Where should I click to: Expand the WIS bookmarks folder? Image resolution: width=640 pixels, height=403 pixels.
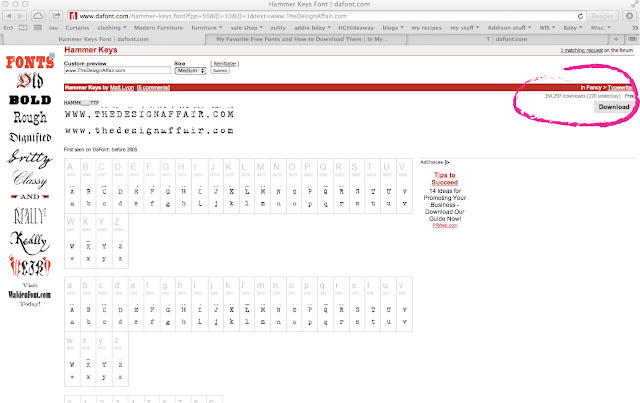547,28
